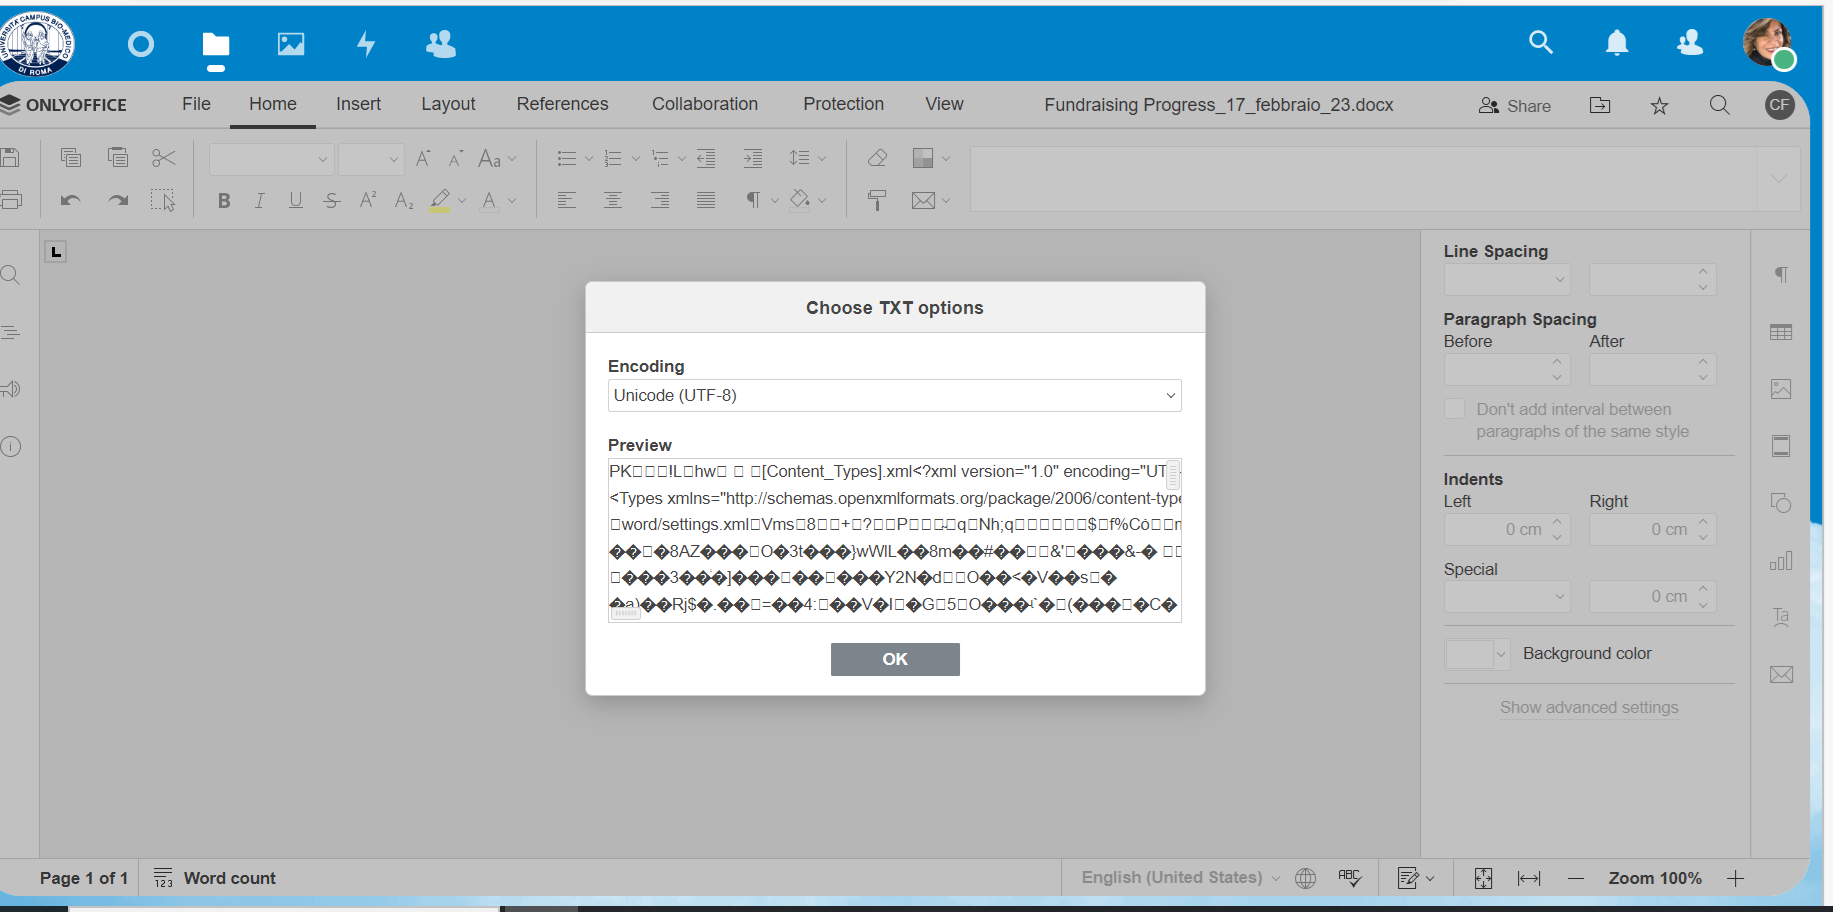Open the Change case dropdown
1833x912 pixels.
tap(497, 158)
